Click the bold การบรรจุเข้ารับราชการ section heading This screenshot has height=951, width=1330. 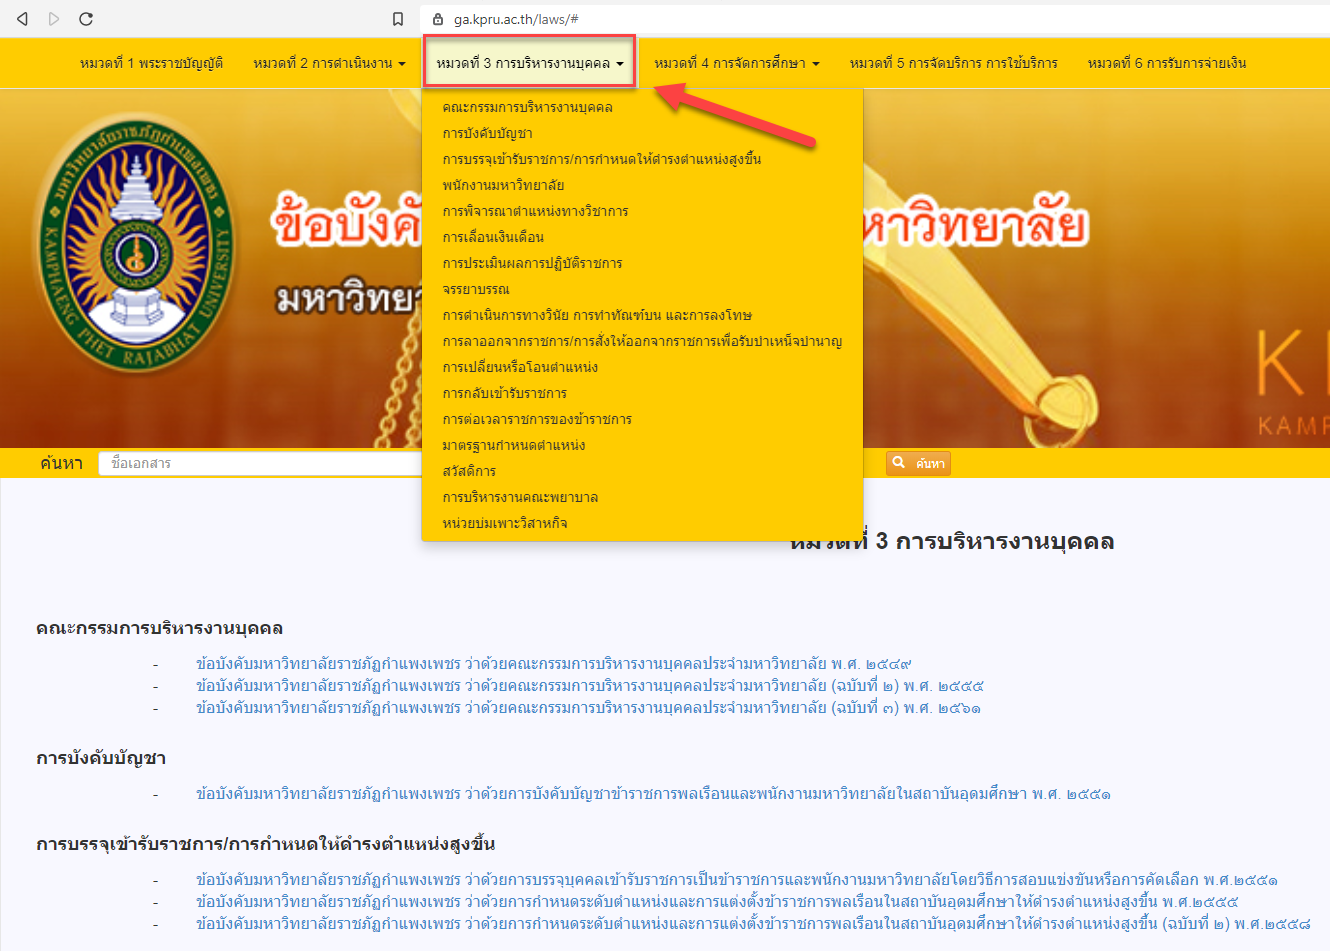point(266,845)
